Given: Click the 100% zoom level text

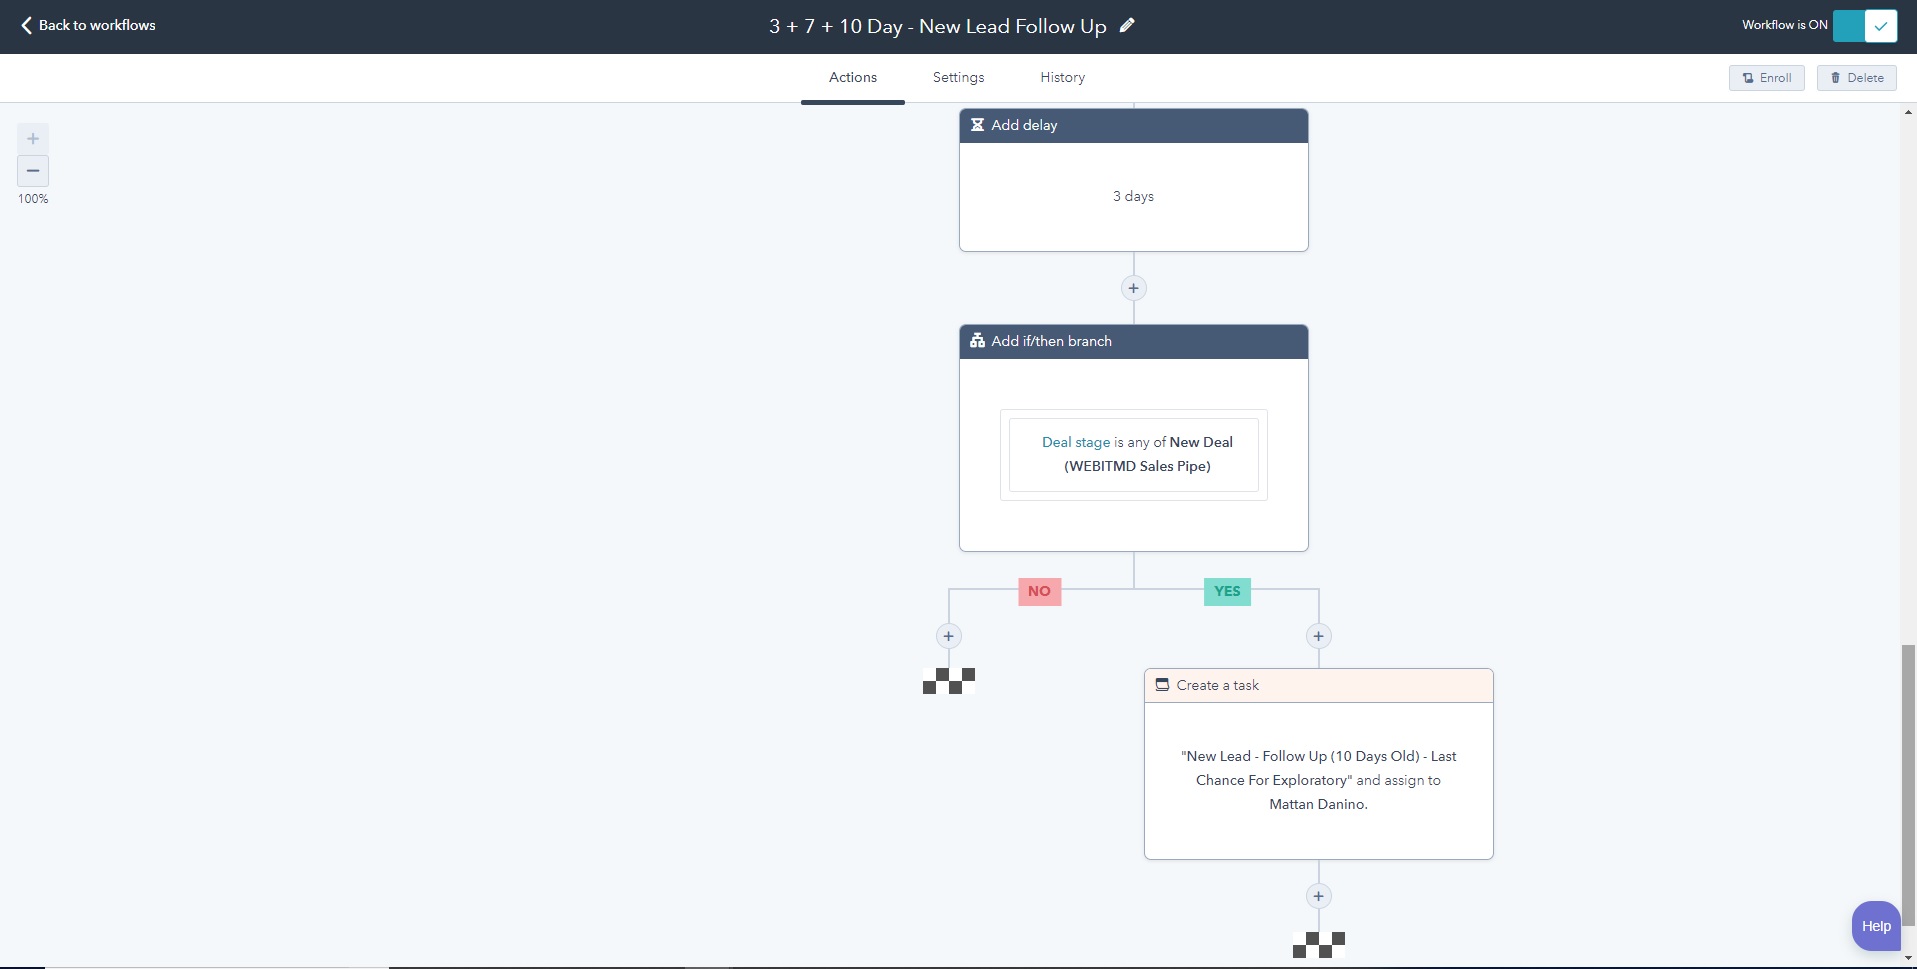Looking at the screenshot, I should click(33, 199).
